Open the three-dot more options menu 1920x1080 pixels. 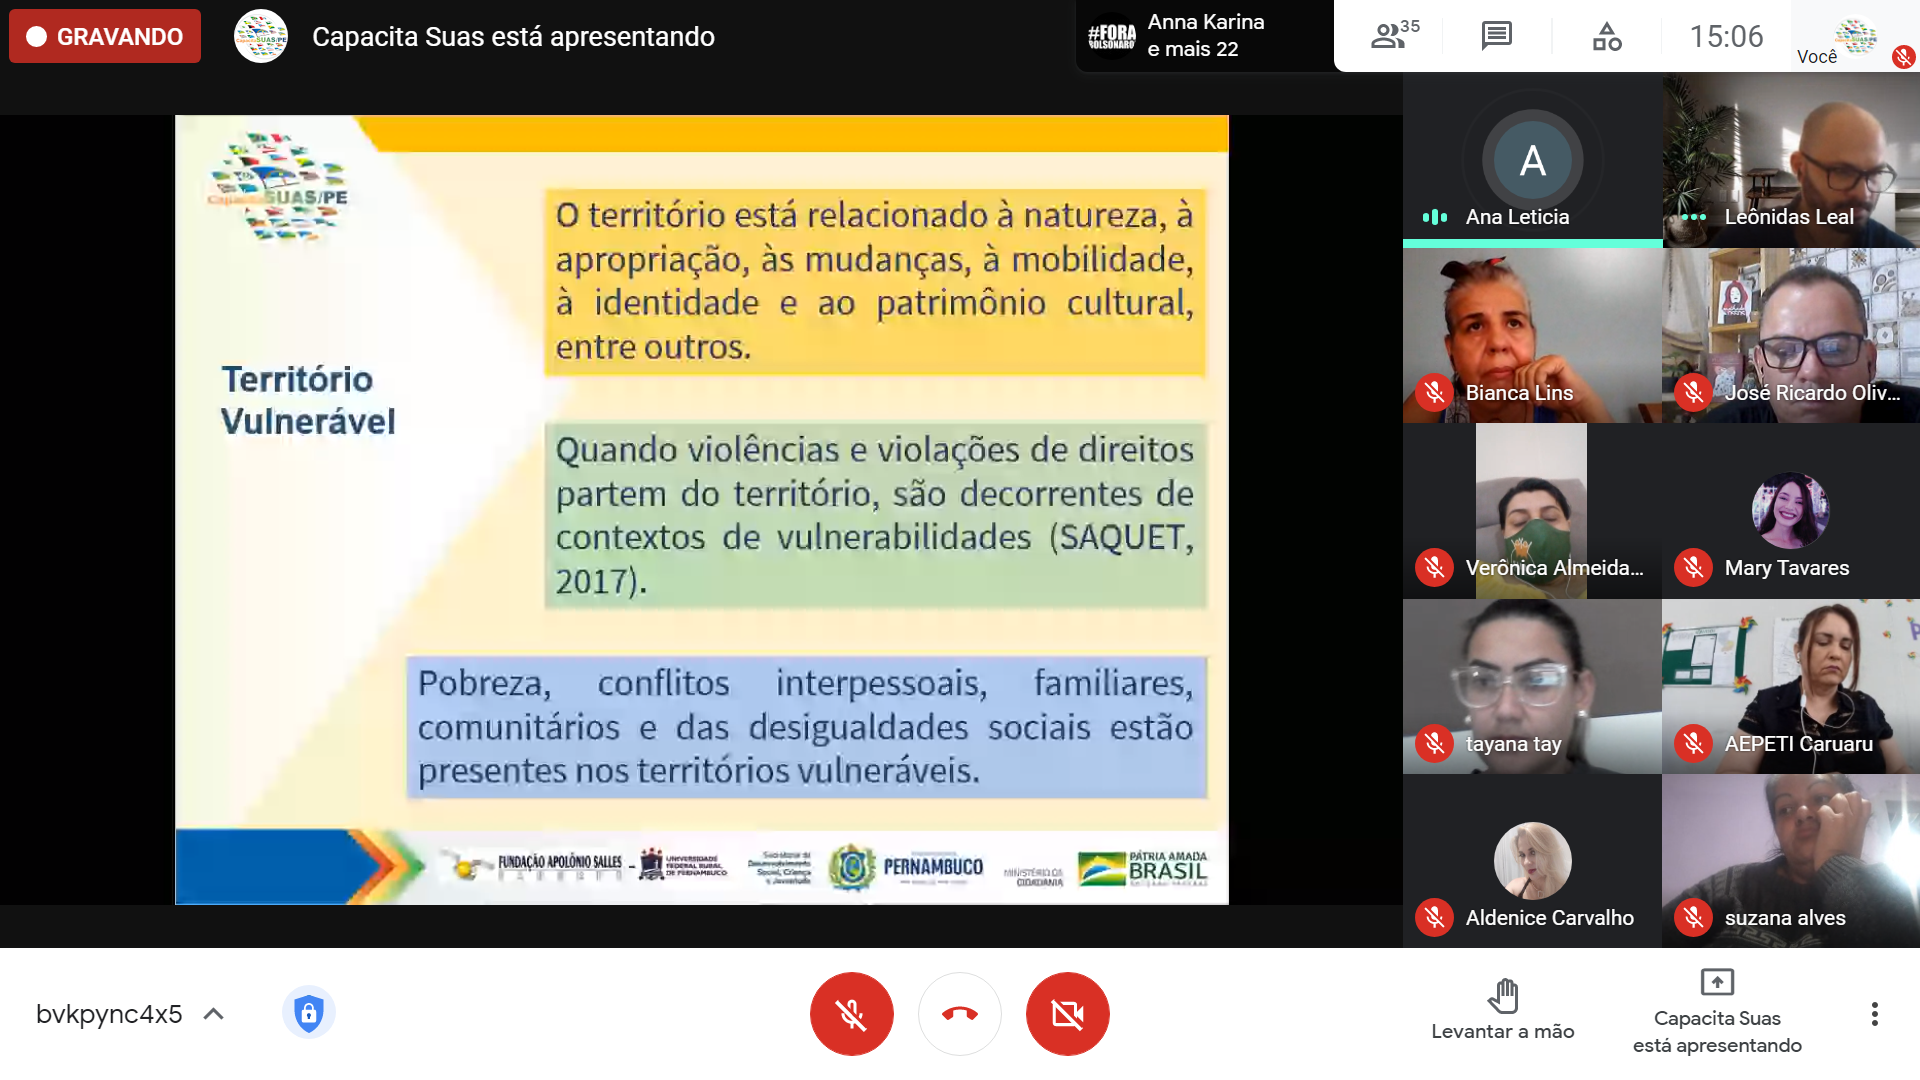point(1874,1014)
